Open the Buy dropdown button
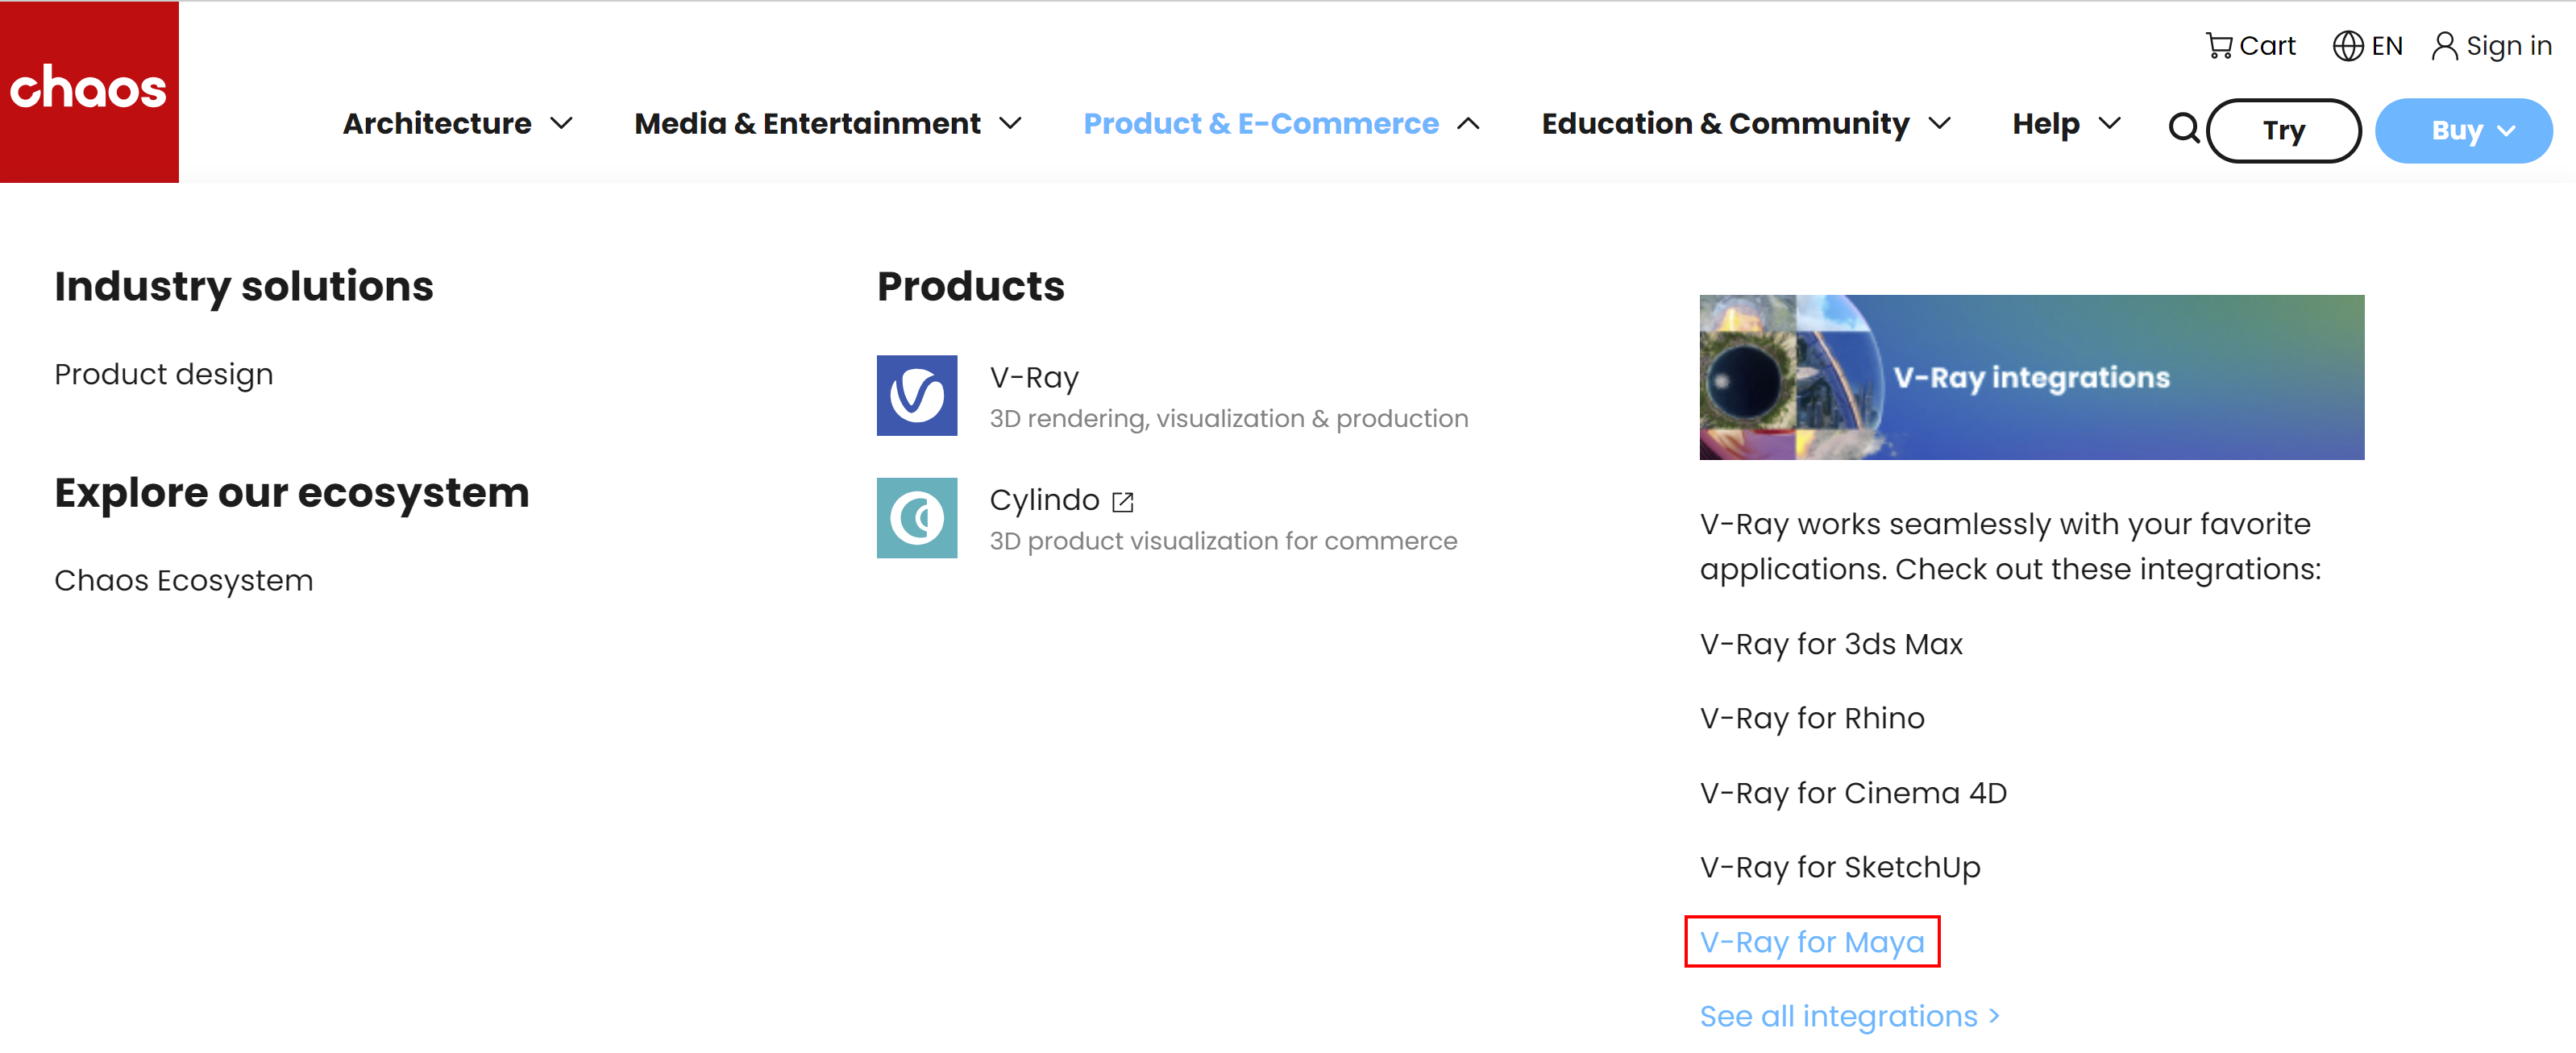This screenshot has height=1053, width=2576. tap(2463, 130)
